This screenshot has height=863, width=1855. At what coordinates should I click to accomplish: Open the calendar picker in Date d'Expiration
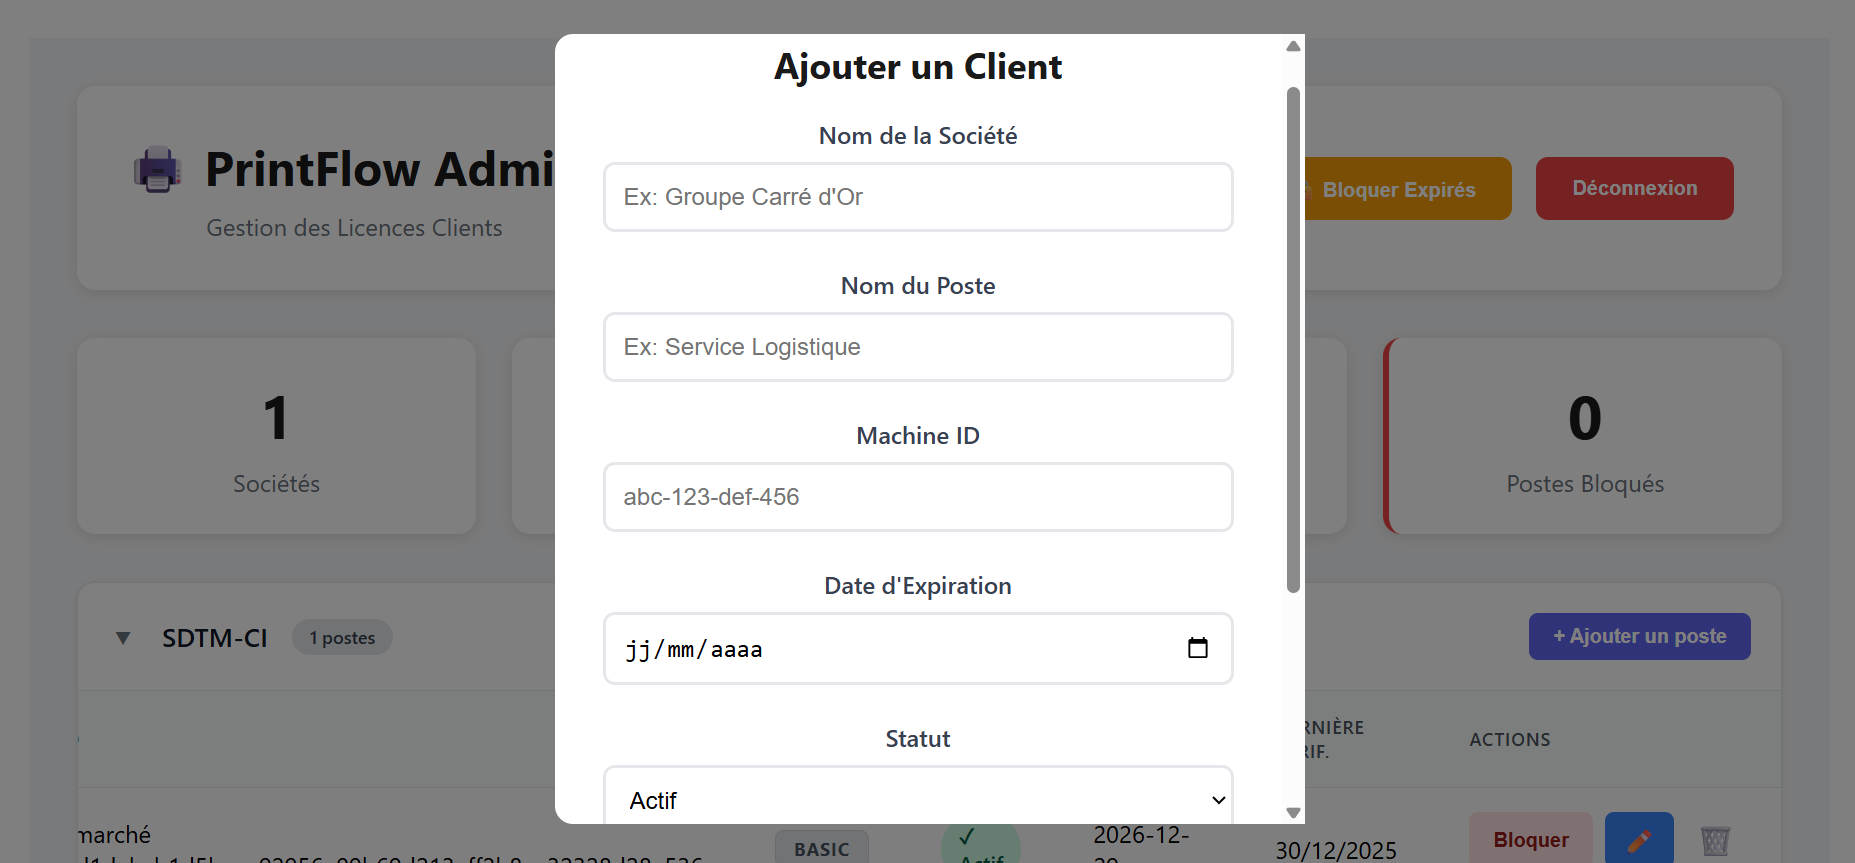click(x=1197, y=648)
